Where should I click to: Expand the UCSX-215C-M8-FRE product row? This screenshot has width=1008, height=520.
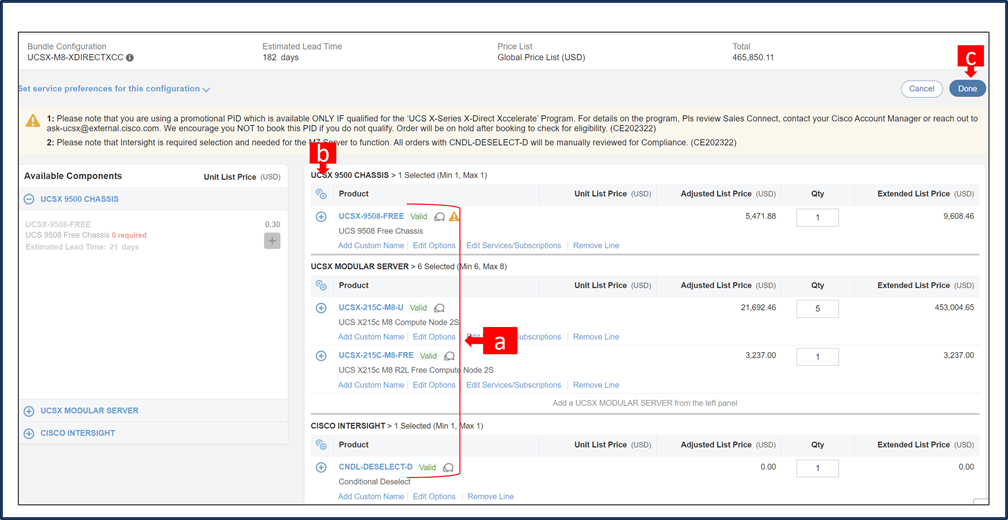(x=321, y=355)
